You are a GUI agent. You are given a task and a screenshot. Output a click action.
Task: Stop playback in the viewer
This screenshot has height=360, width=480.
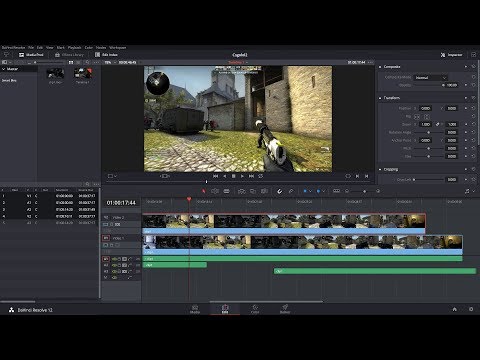[234, 176]
